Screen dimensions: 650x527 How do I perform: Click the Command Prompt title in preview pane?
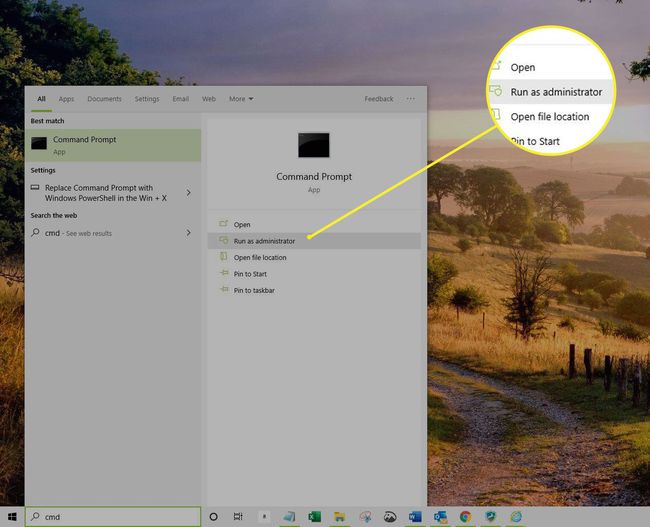click(314, 177)
